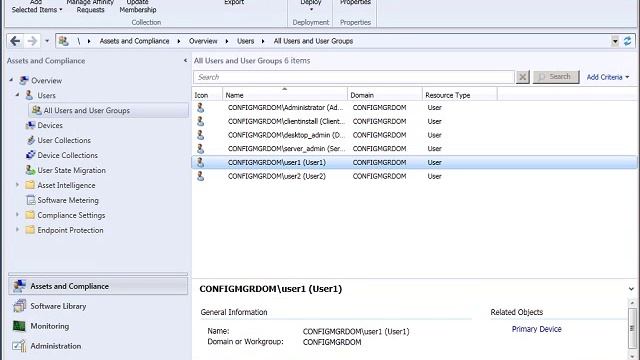Click the Endpoint Protection folder icon

[30, 230]
